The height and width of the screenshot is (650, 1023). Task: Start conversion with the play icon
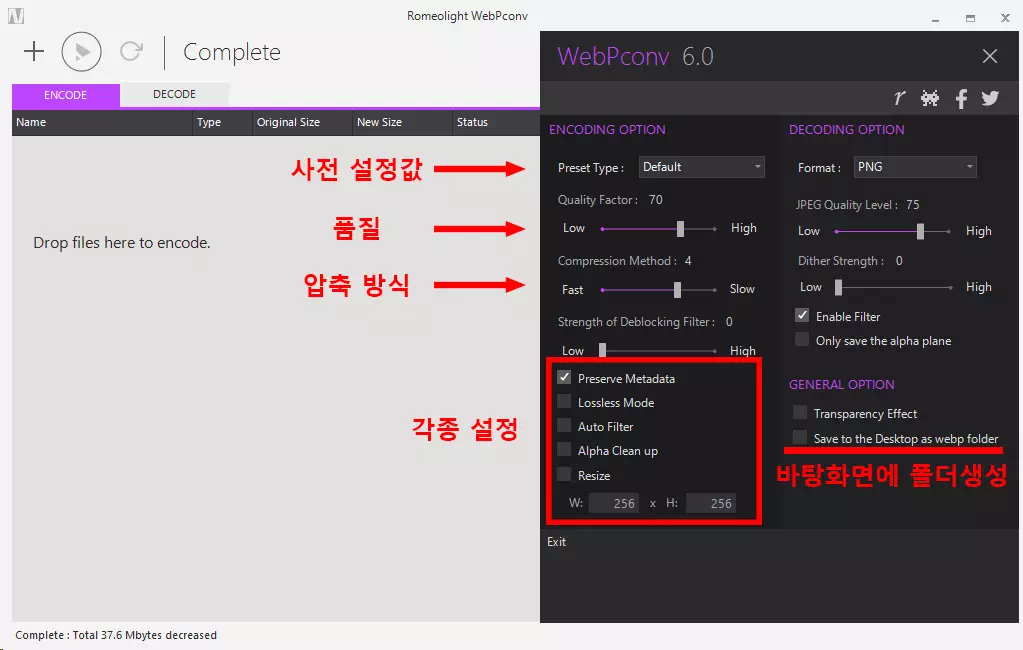[x=82, y=52]
